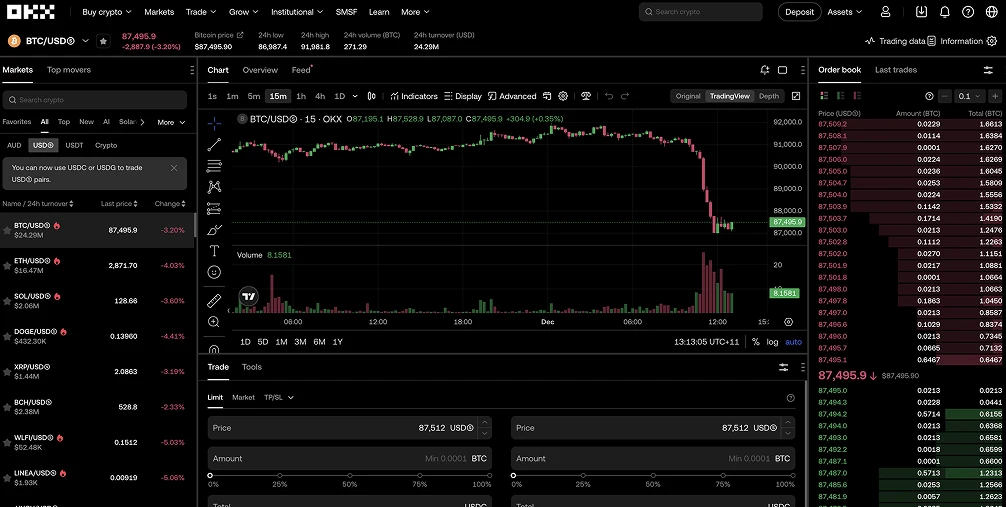The width and height of the screenshot is (1006, 507).
Task: Expand the More categories dropdown in Markets
Action: click(x=171, y=122)
